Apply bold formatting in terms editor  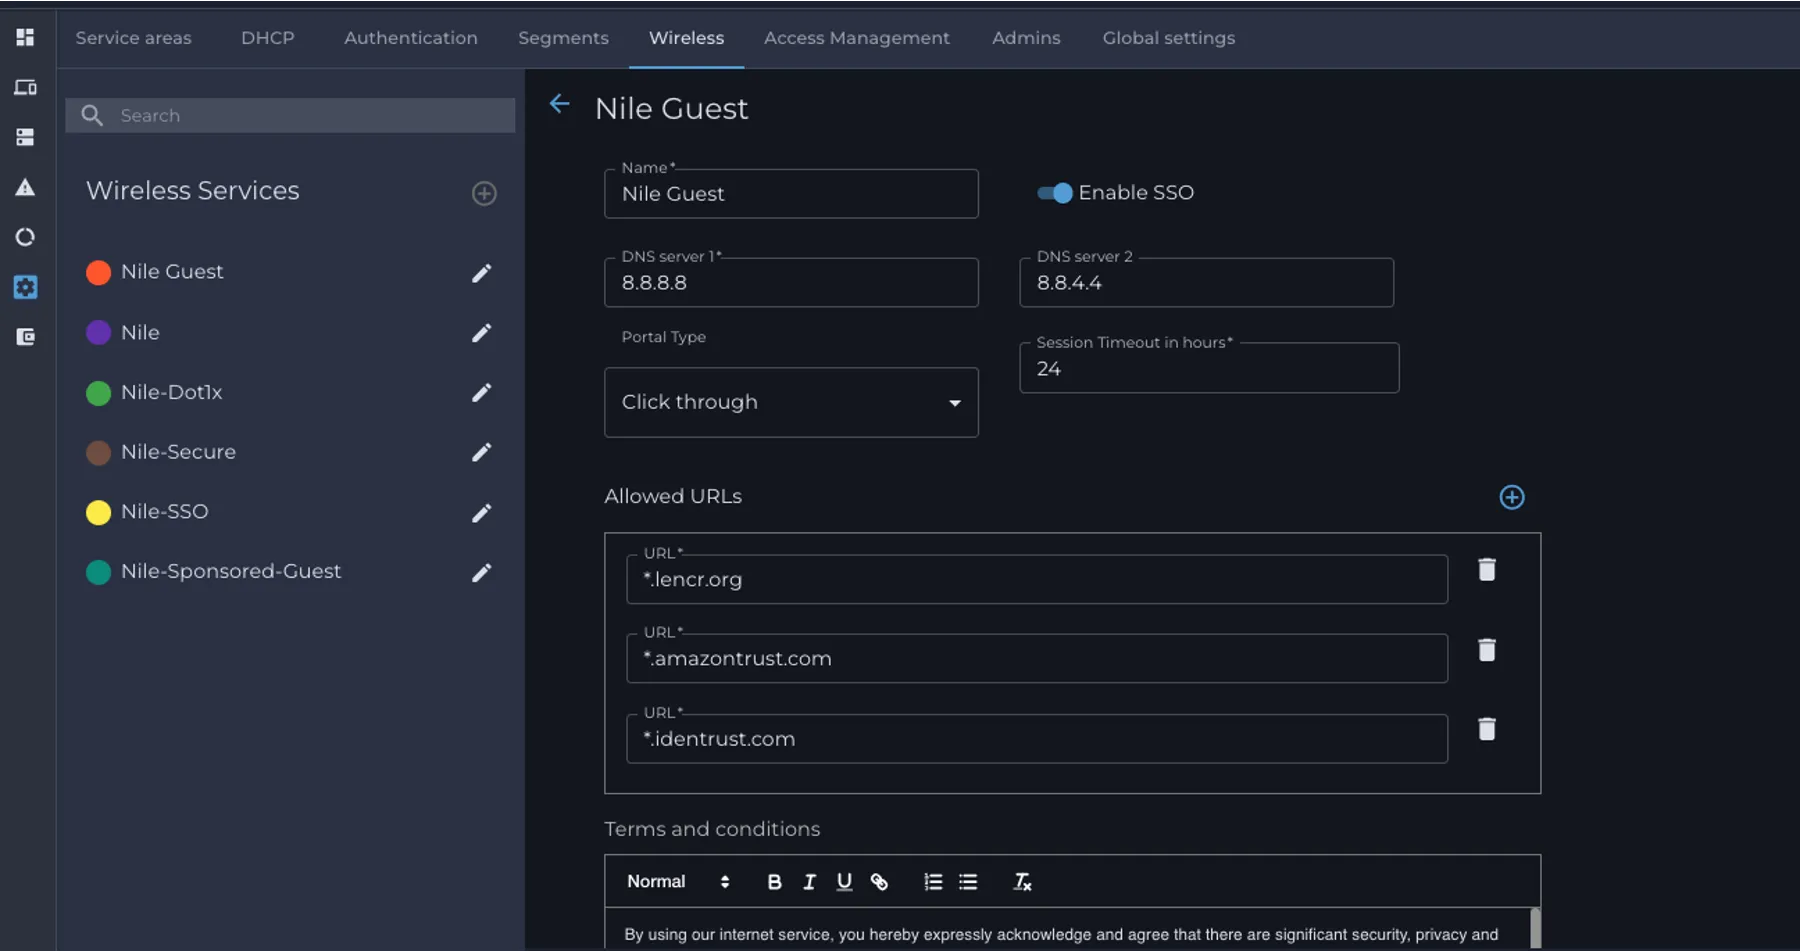click(774, 882)
